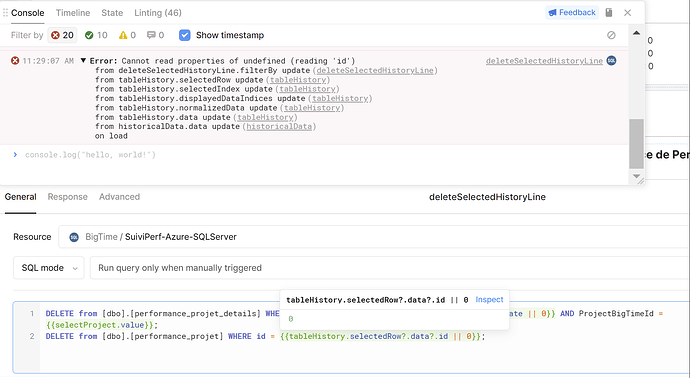Click the tableHistory.selectedRow?.data?.id expression in line 2
Screen dimensions: 690x378
point(382,336)
